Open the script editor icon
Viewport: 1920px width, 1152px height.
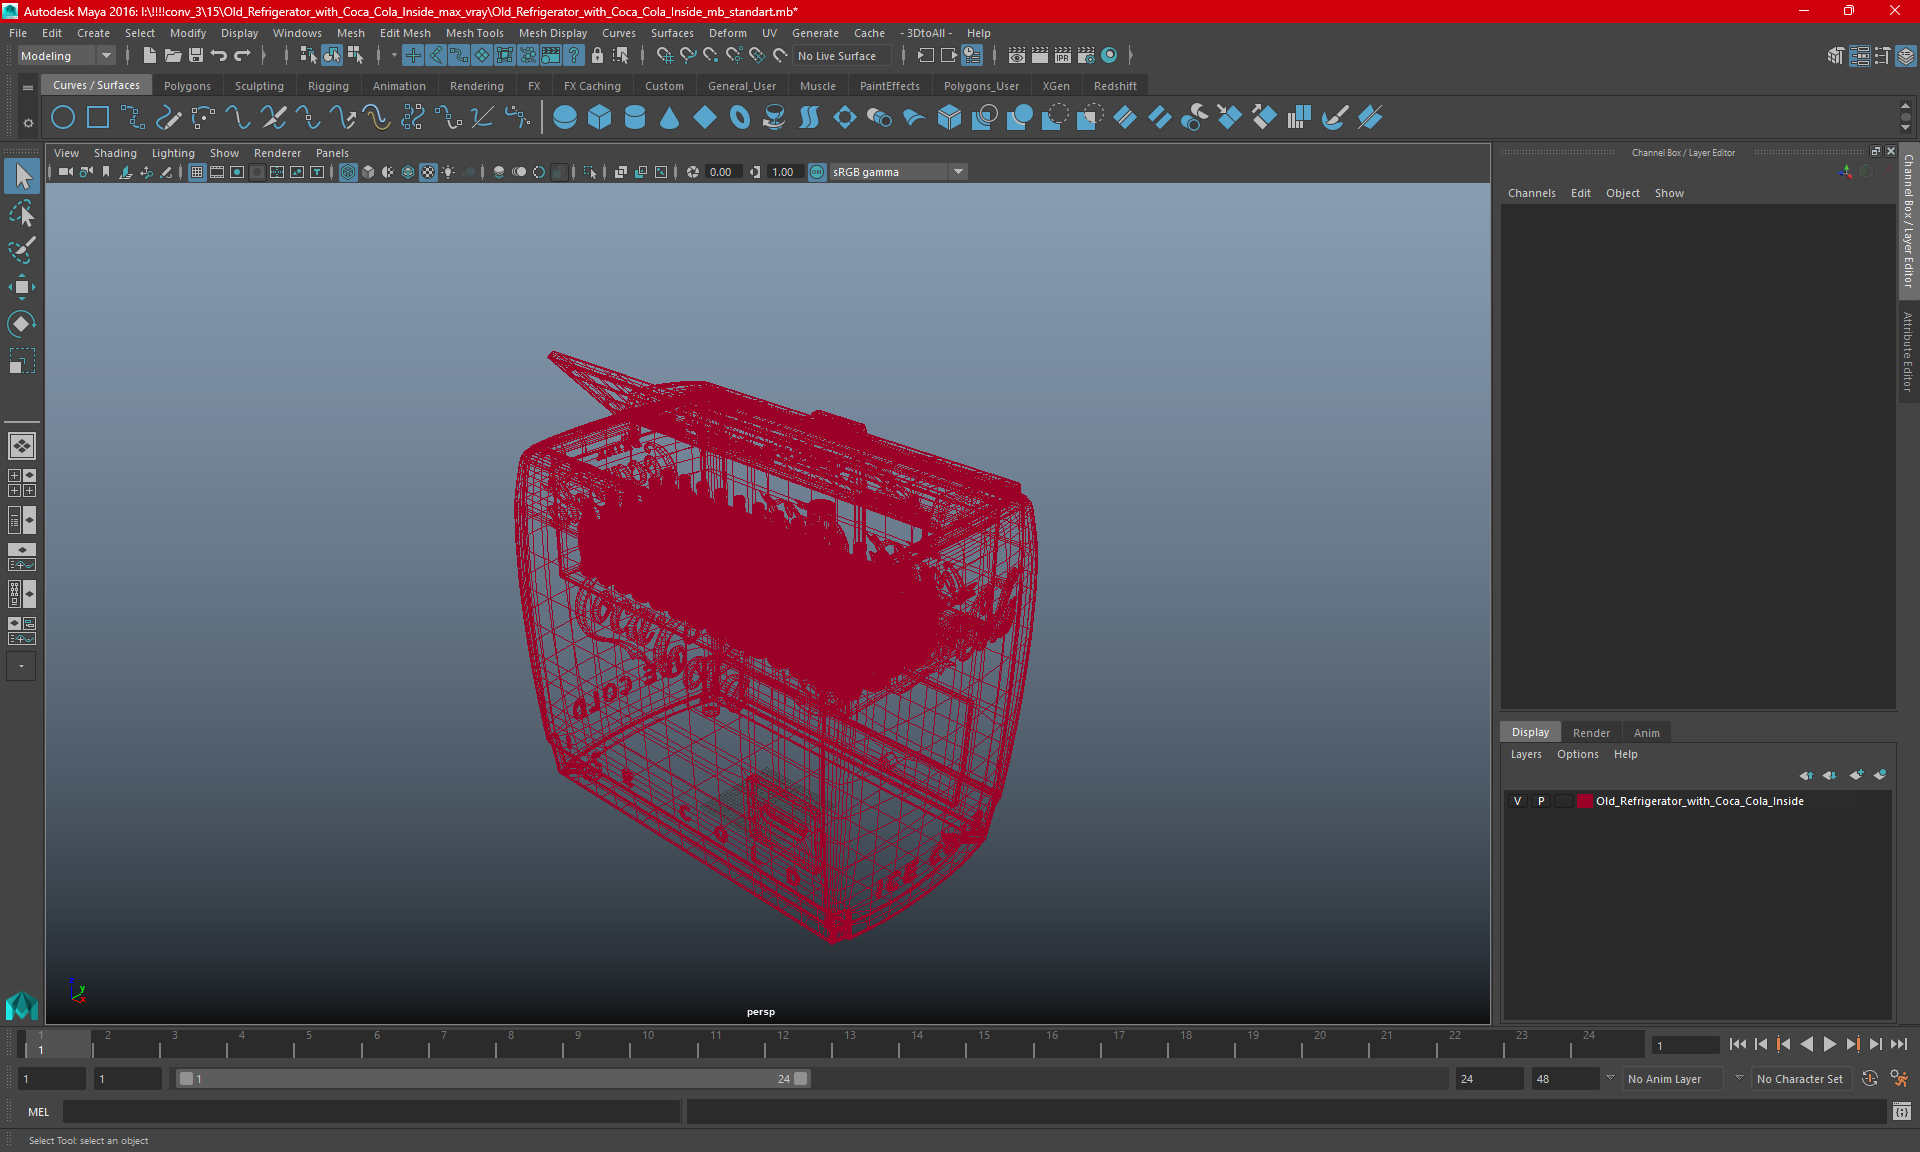click(x=1902, y=1112)
